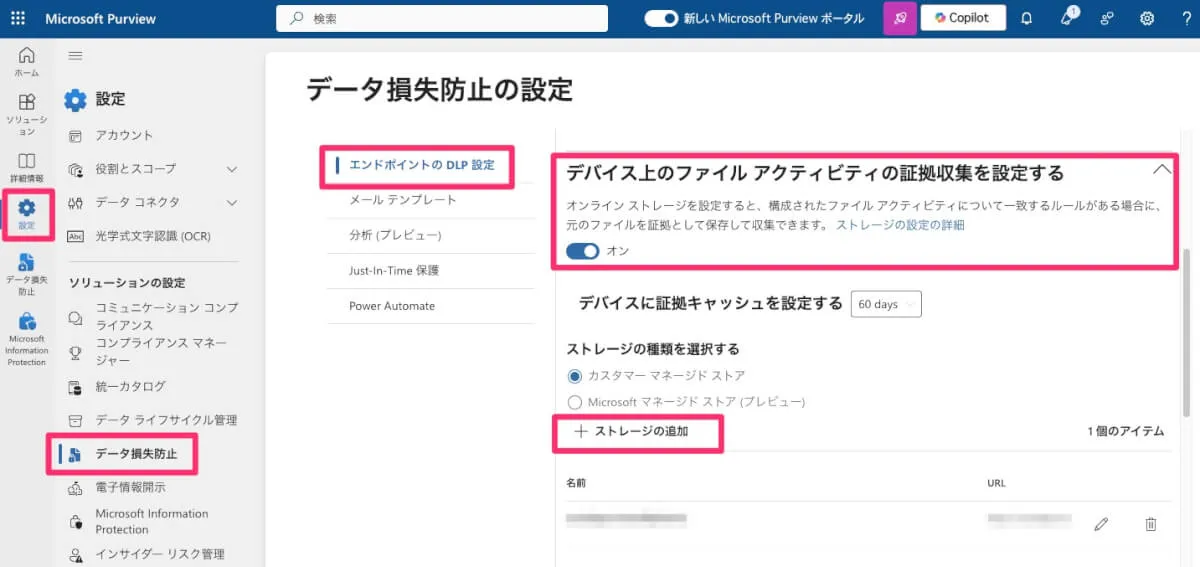This screenshot has height=567, width=1200.
Task: Open the app launcher waffle icon
Action: [x=18, y=18]
